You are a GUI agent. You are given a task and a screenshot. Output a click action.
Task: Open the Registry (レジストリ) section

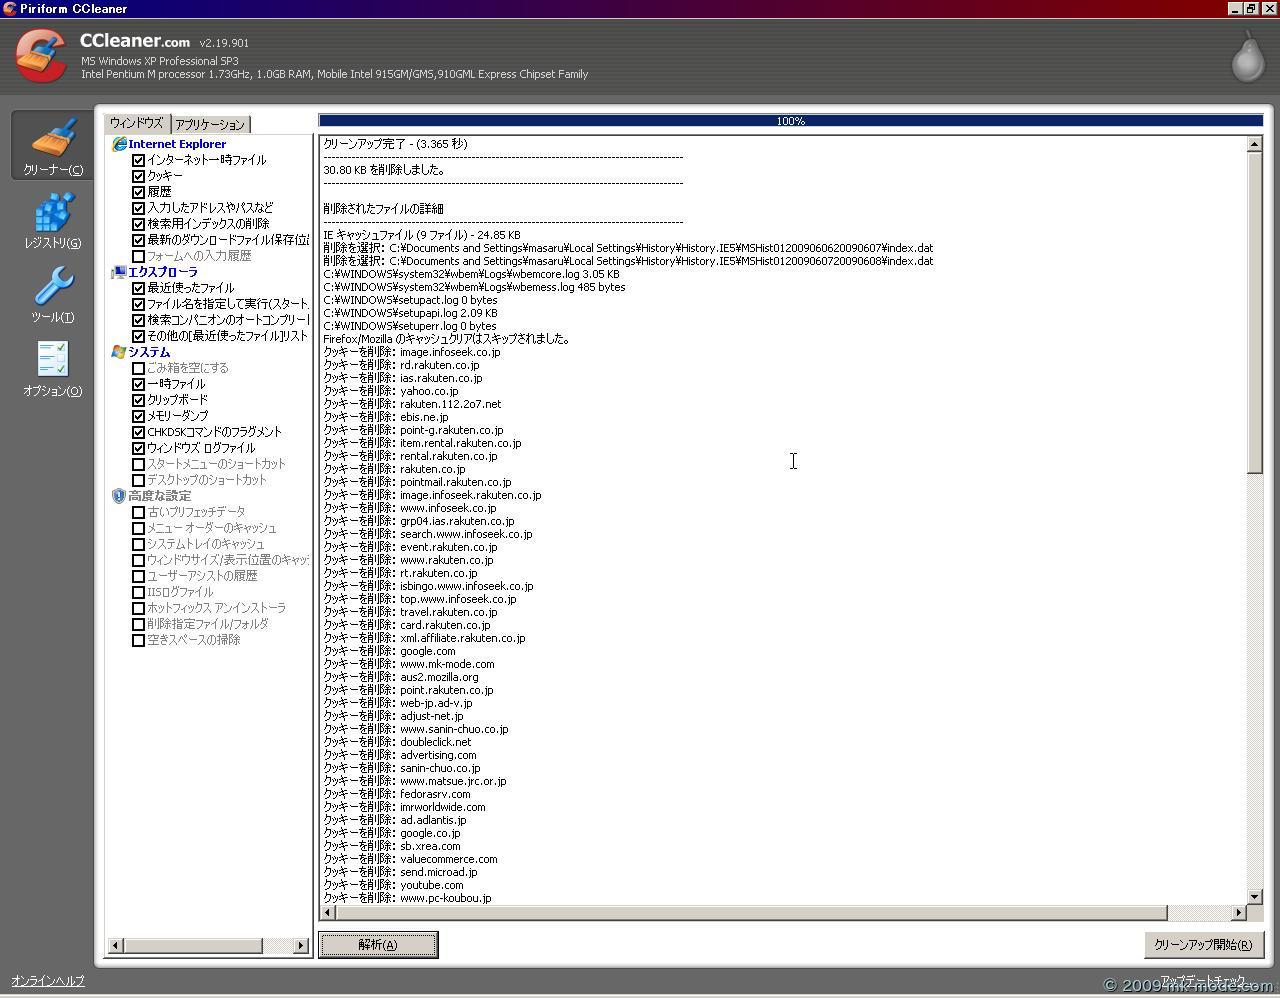53,220
